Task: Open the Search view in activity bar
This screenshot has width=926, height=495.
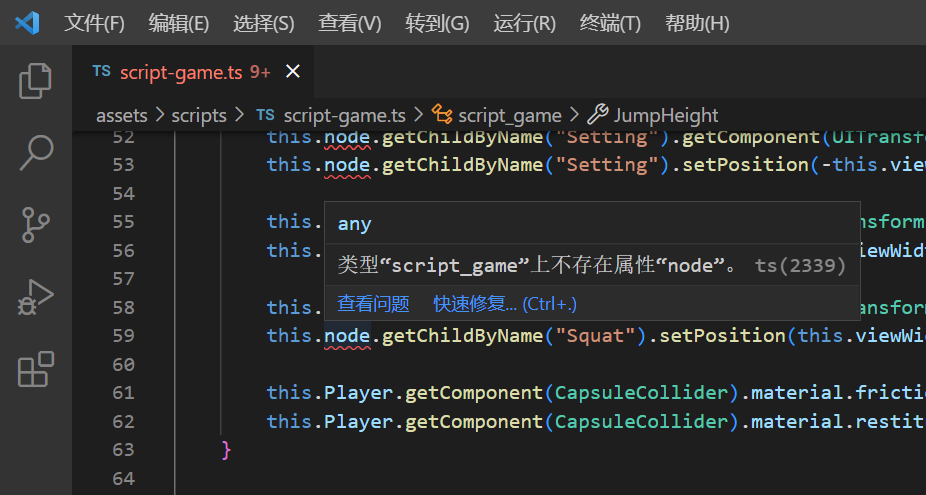Action: pos(35,152)
